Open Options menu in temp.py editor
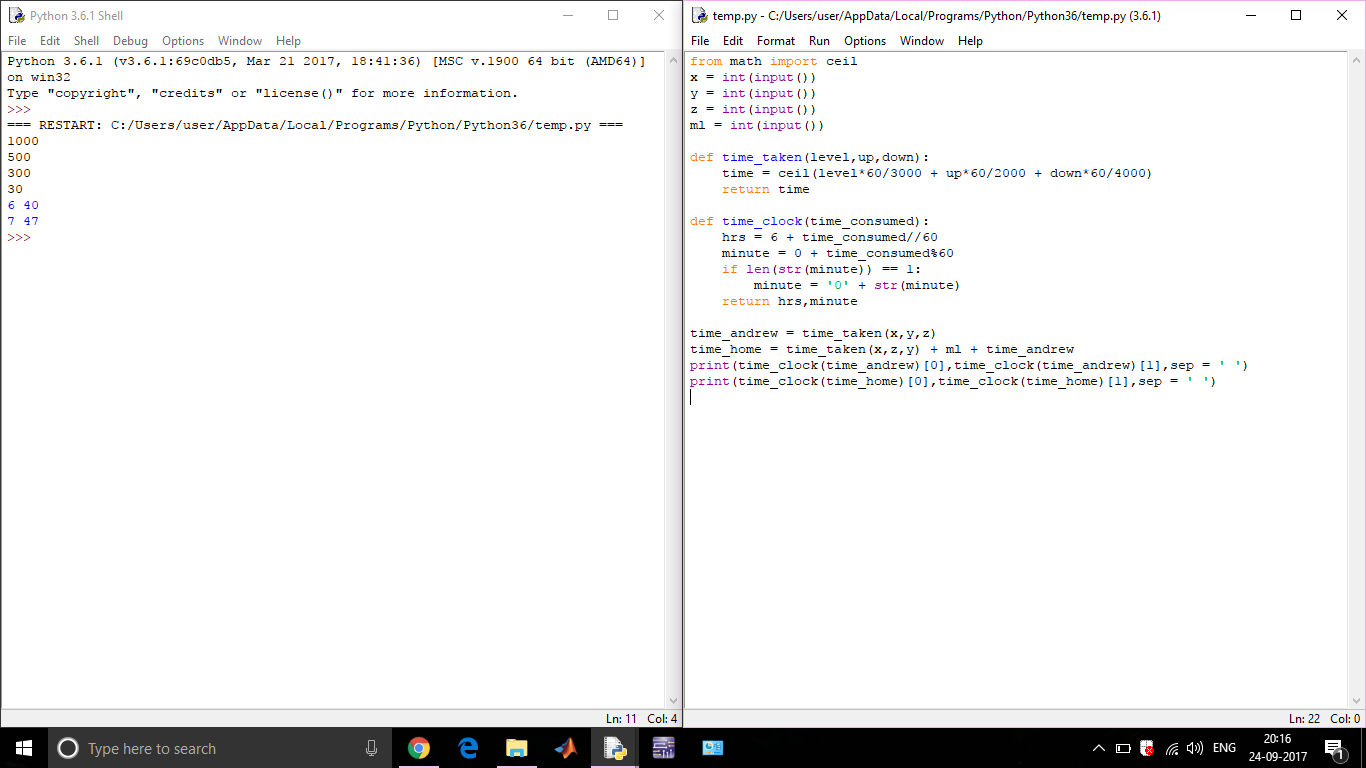1366x768 pixels. point(865,41)
